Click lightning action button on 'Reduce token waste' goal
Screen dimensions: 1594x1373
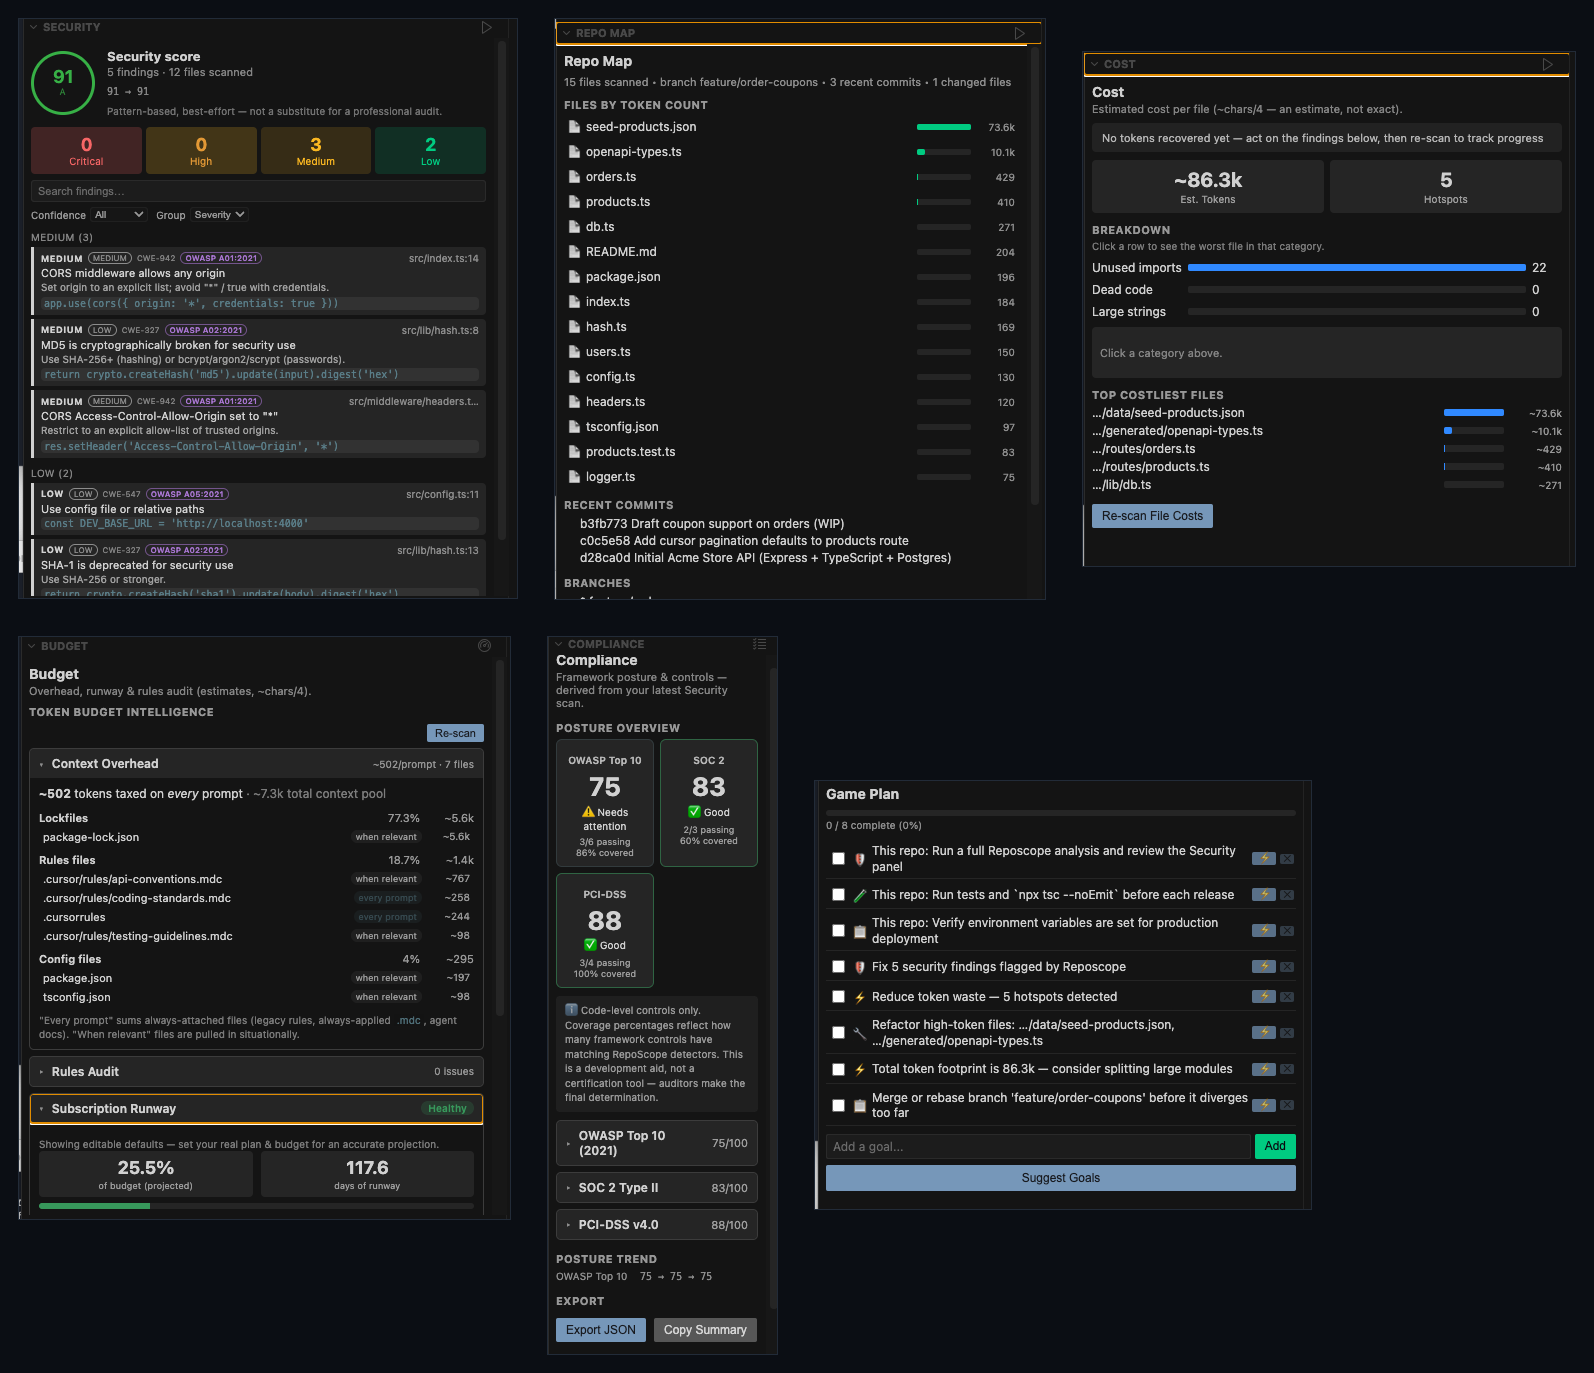pos(1264,997)
